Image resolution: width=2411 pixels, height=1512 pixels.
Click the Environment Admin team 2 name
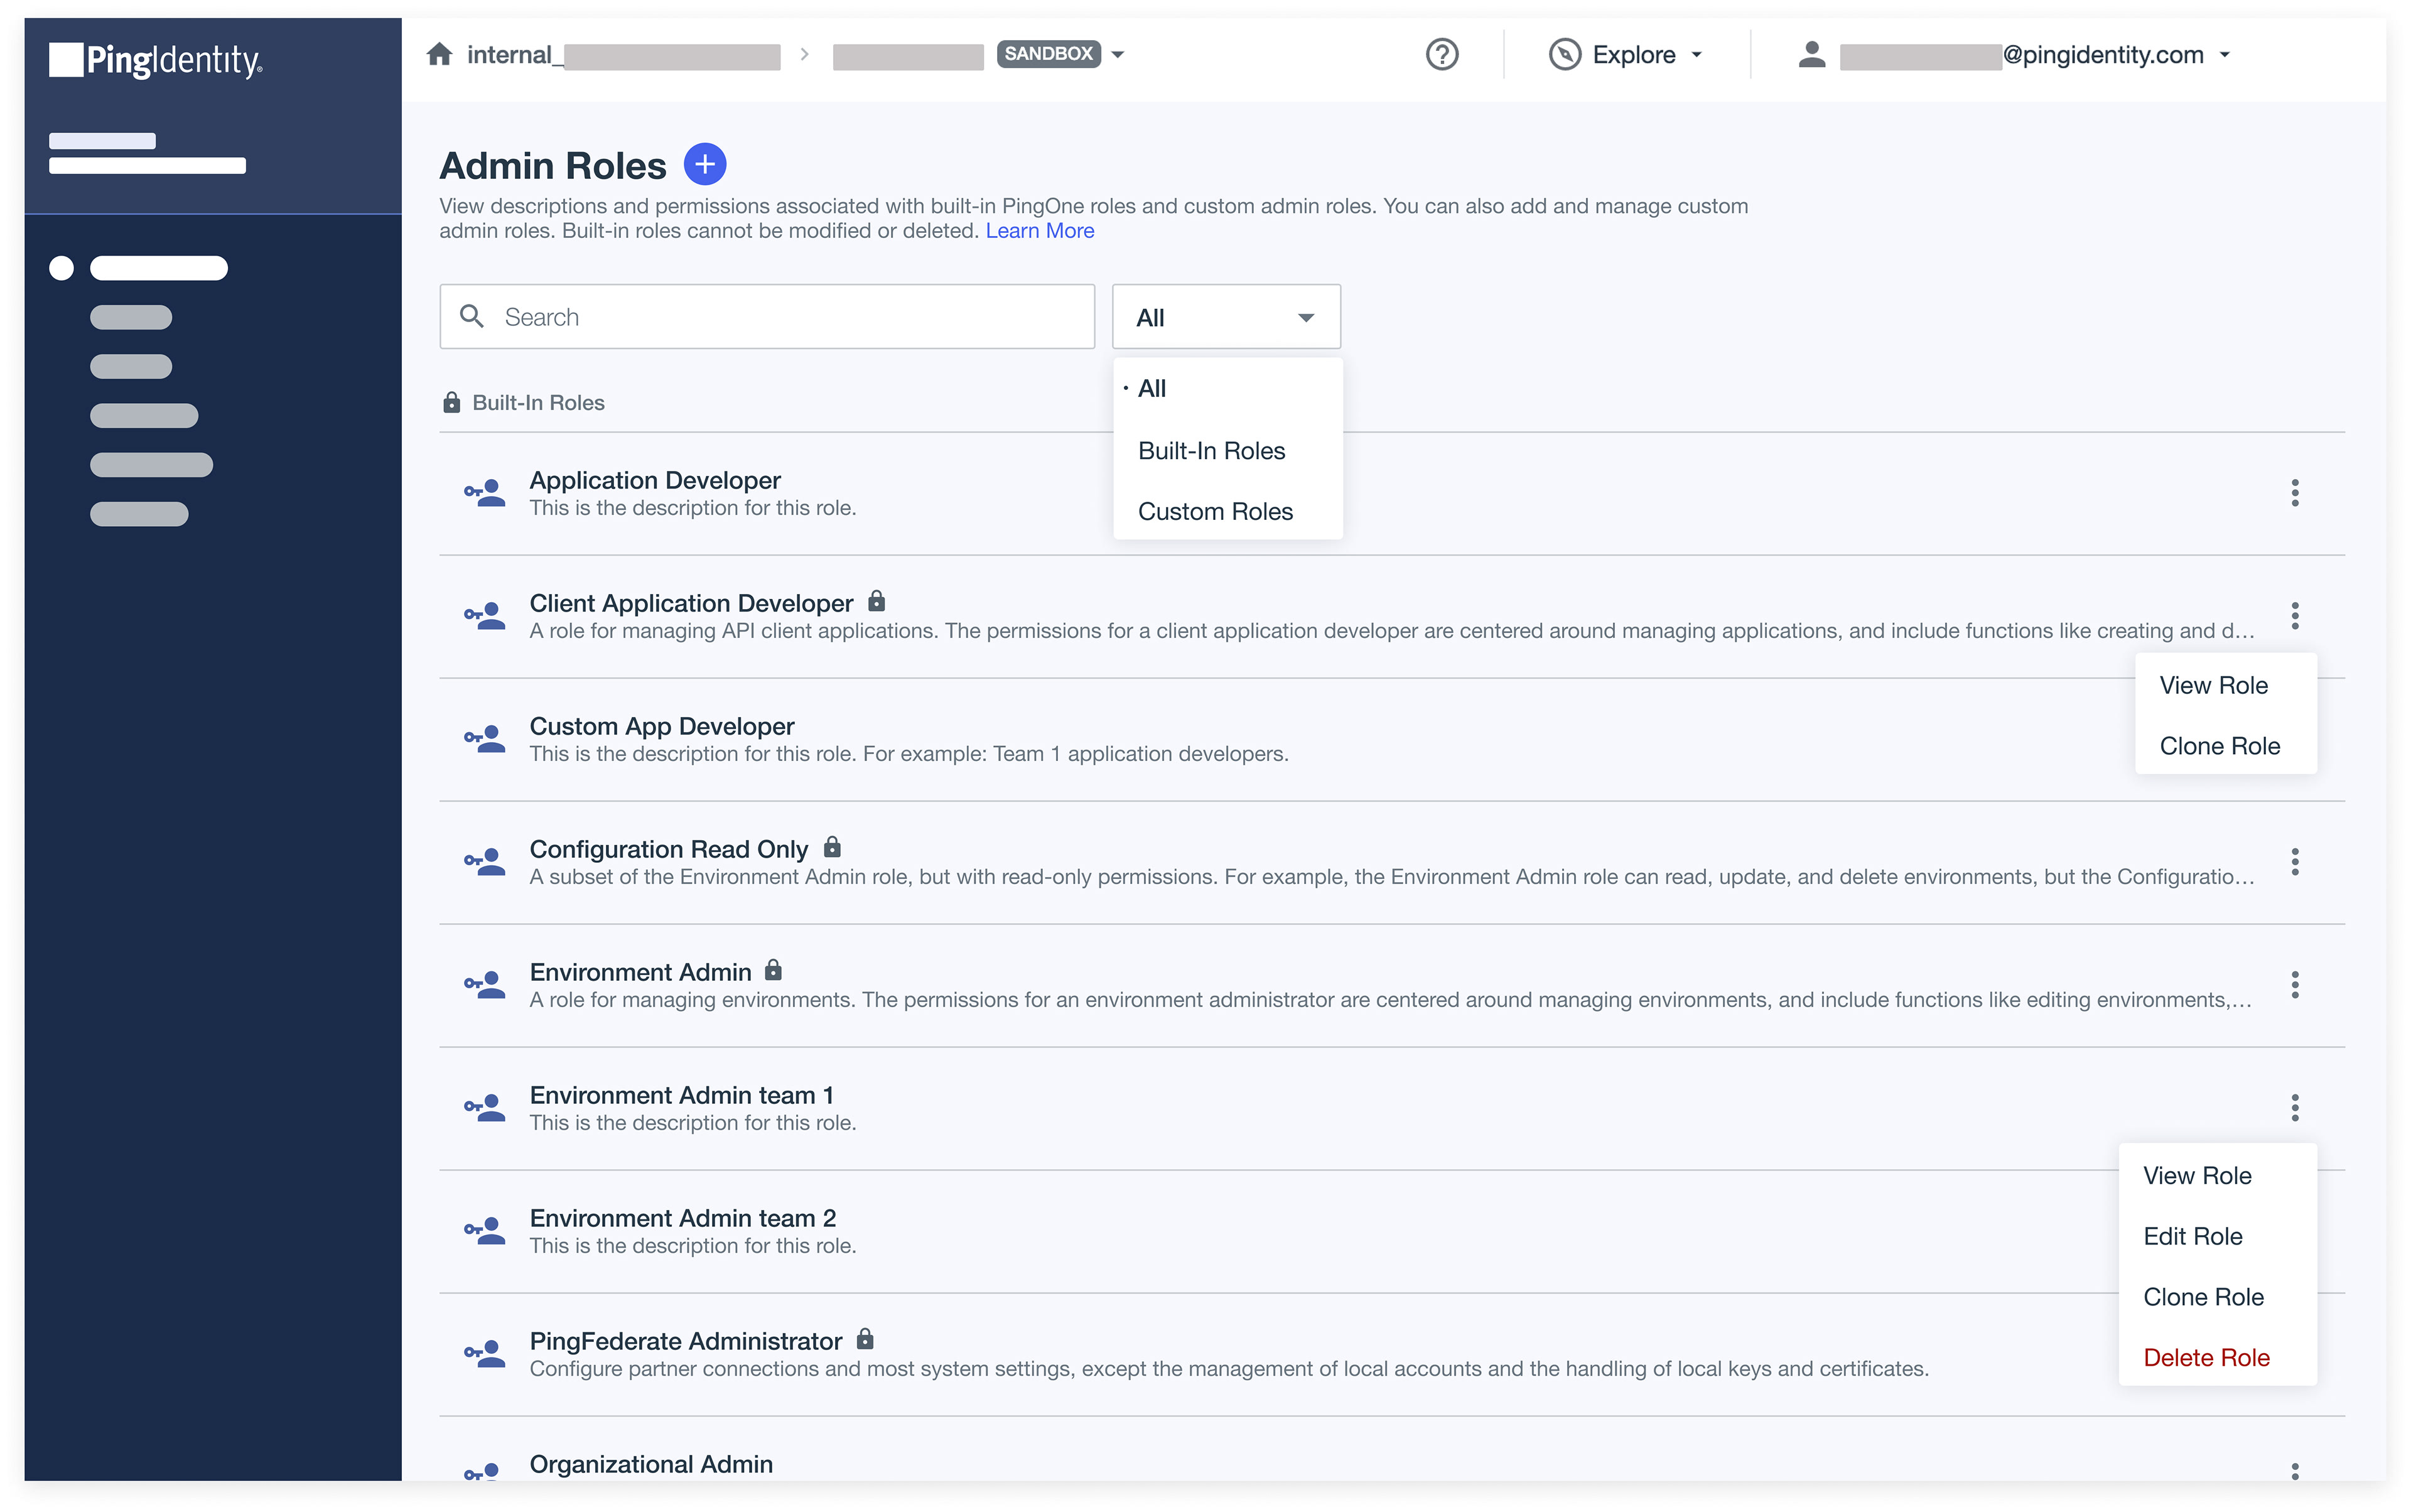click(x=682, y=1219)
